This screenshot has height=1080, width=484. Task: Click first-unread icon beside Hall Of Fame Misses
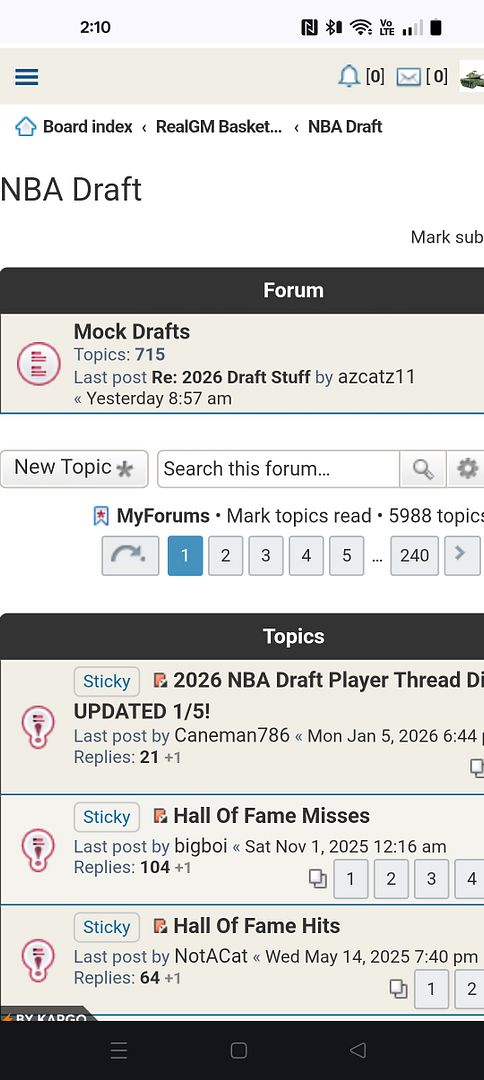(x=160, y=816)
